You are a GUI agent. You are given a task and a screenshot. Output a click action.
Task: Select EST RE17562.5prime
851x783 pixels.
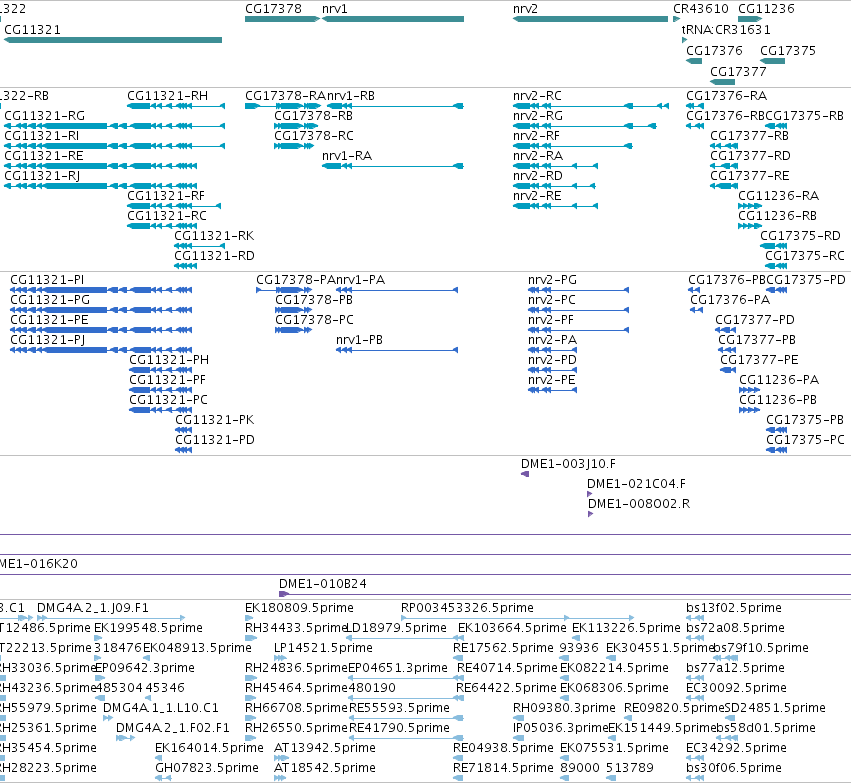tap(503, 648)
